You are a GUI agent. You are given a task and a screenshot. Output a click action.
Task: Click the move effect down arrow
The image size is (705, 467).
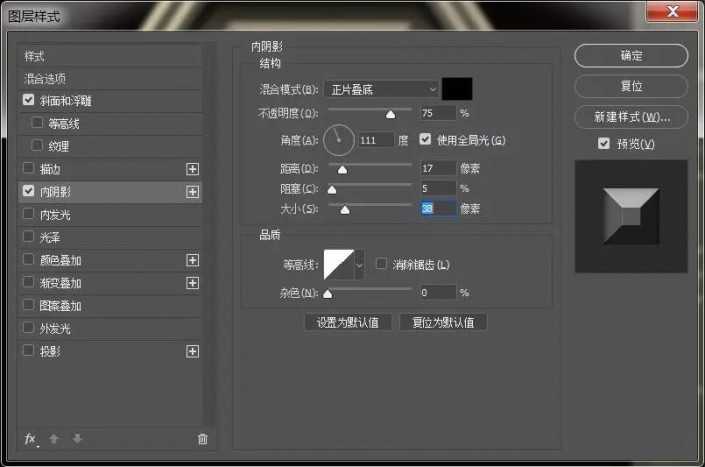77,438
